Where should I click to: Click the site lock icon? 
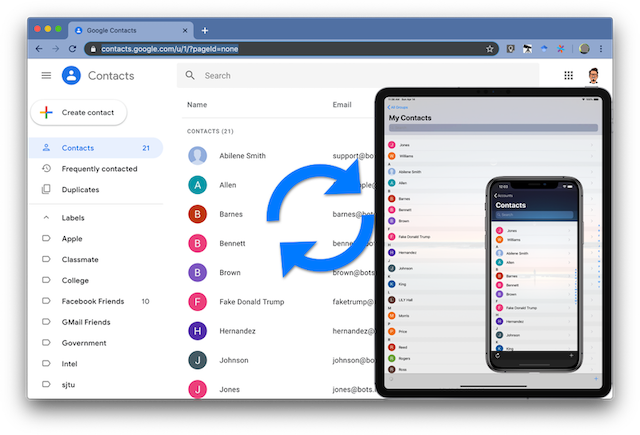click(93, 49)
